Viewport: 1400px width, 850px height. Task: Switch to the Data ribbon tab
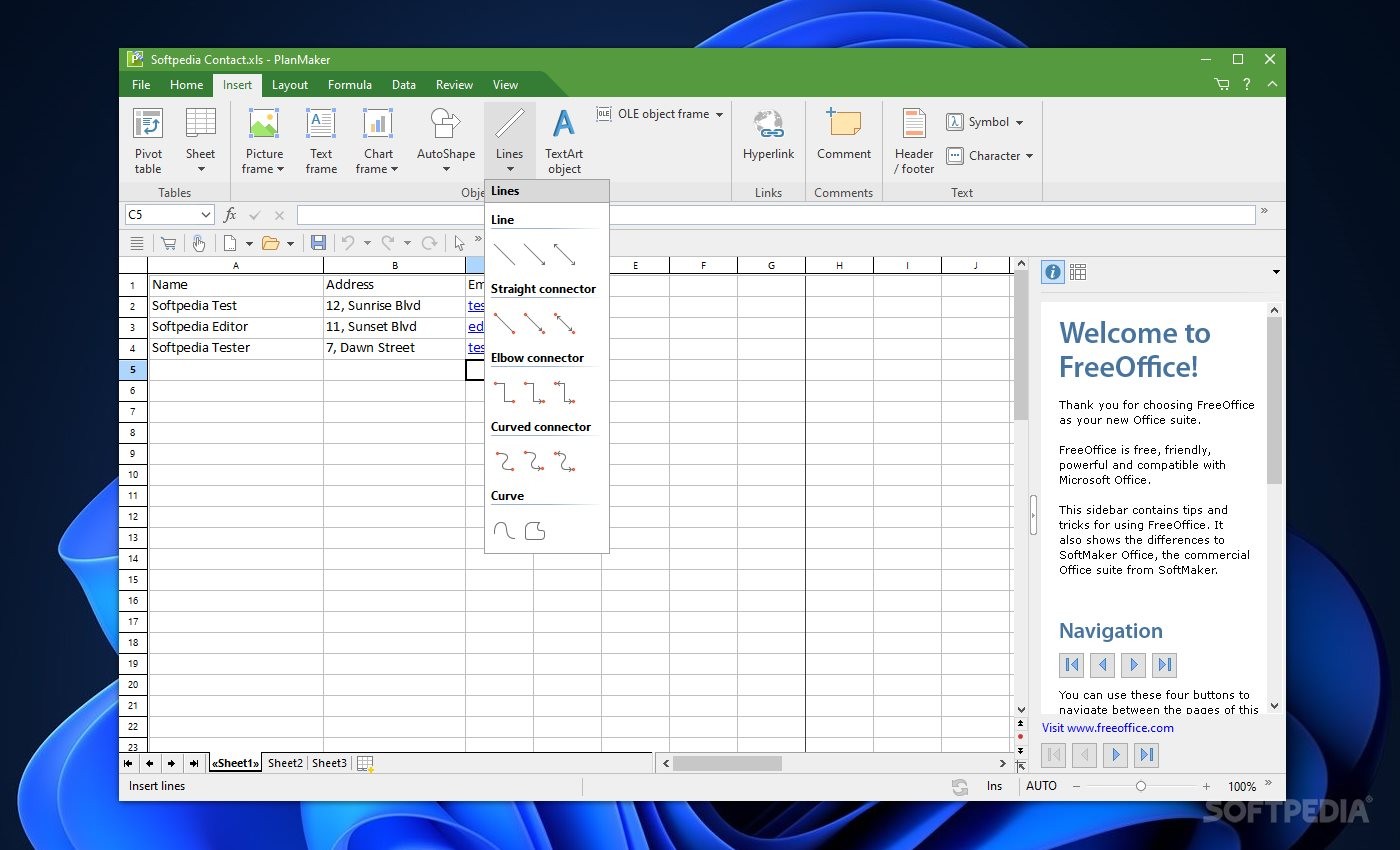pos(404,85)
